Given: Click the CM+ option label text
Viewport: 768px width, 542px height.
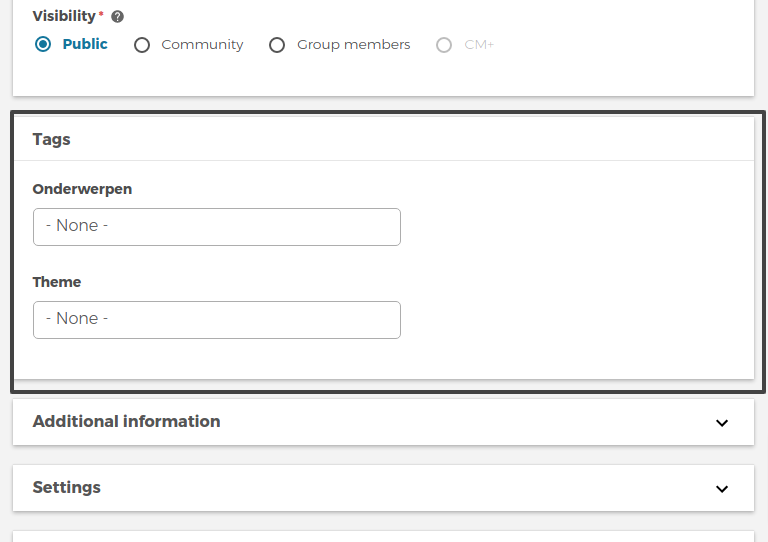Looking at the screenshot, I should click(x=479, y=45).
